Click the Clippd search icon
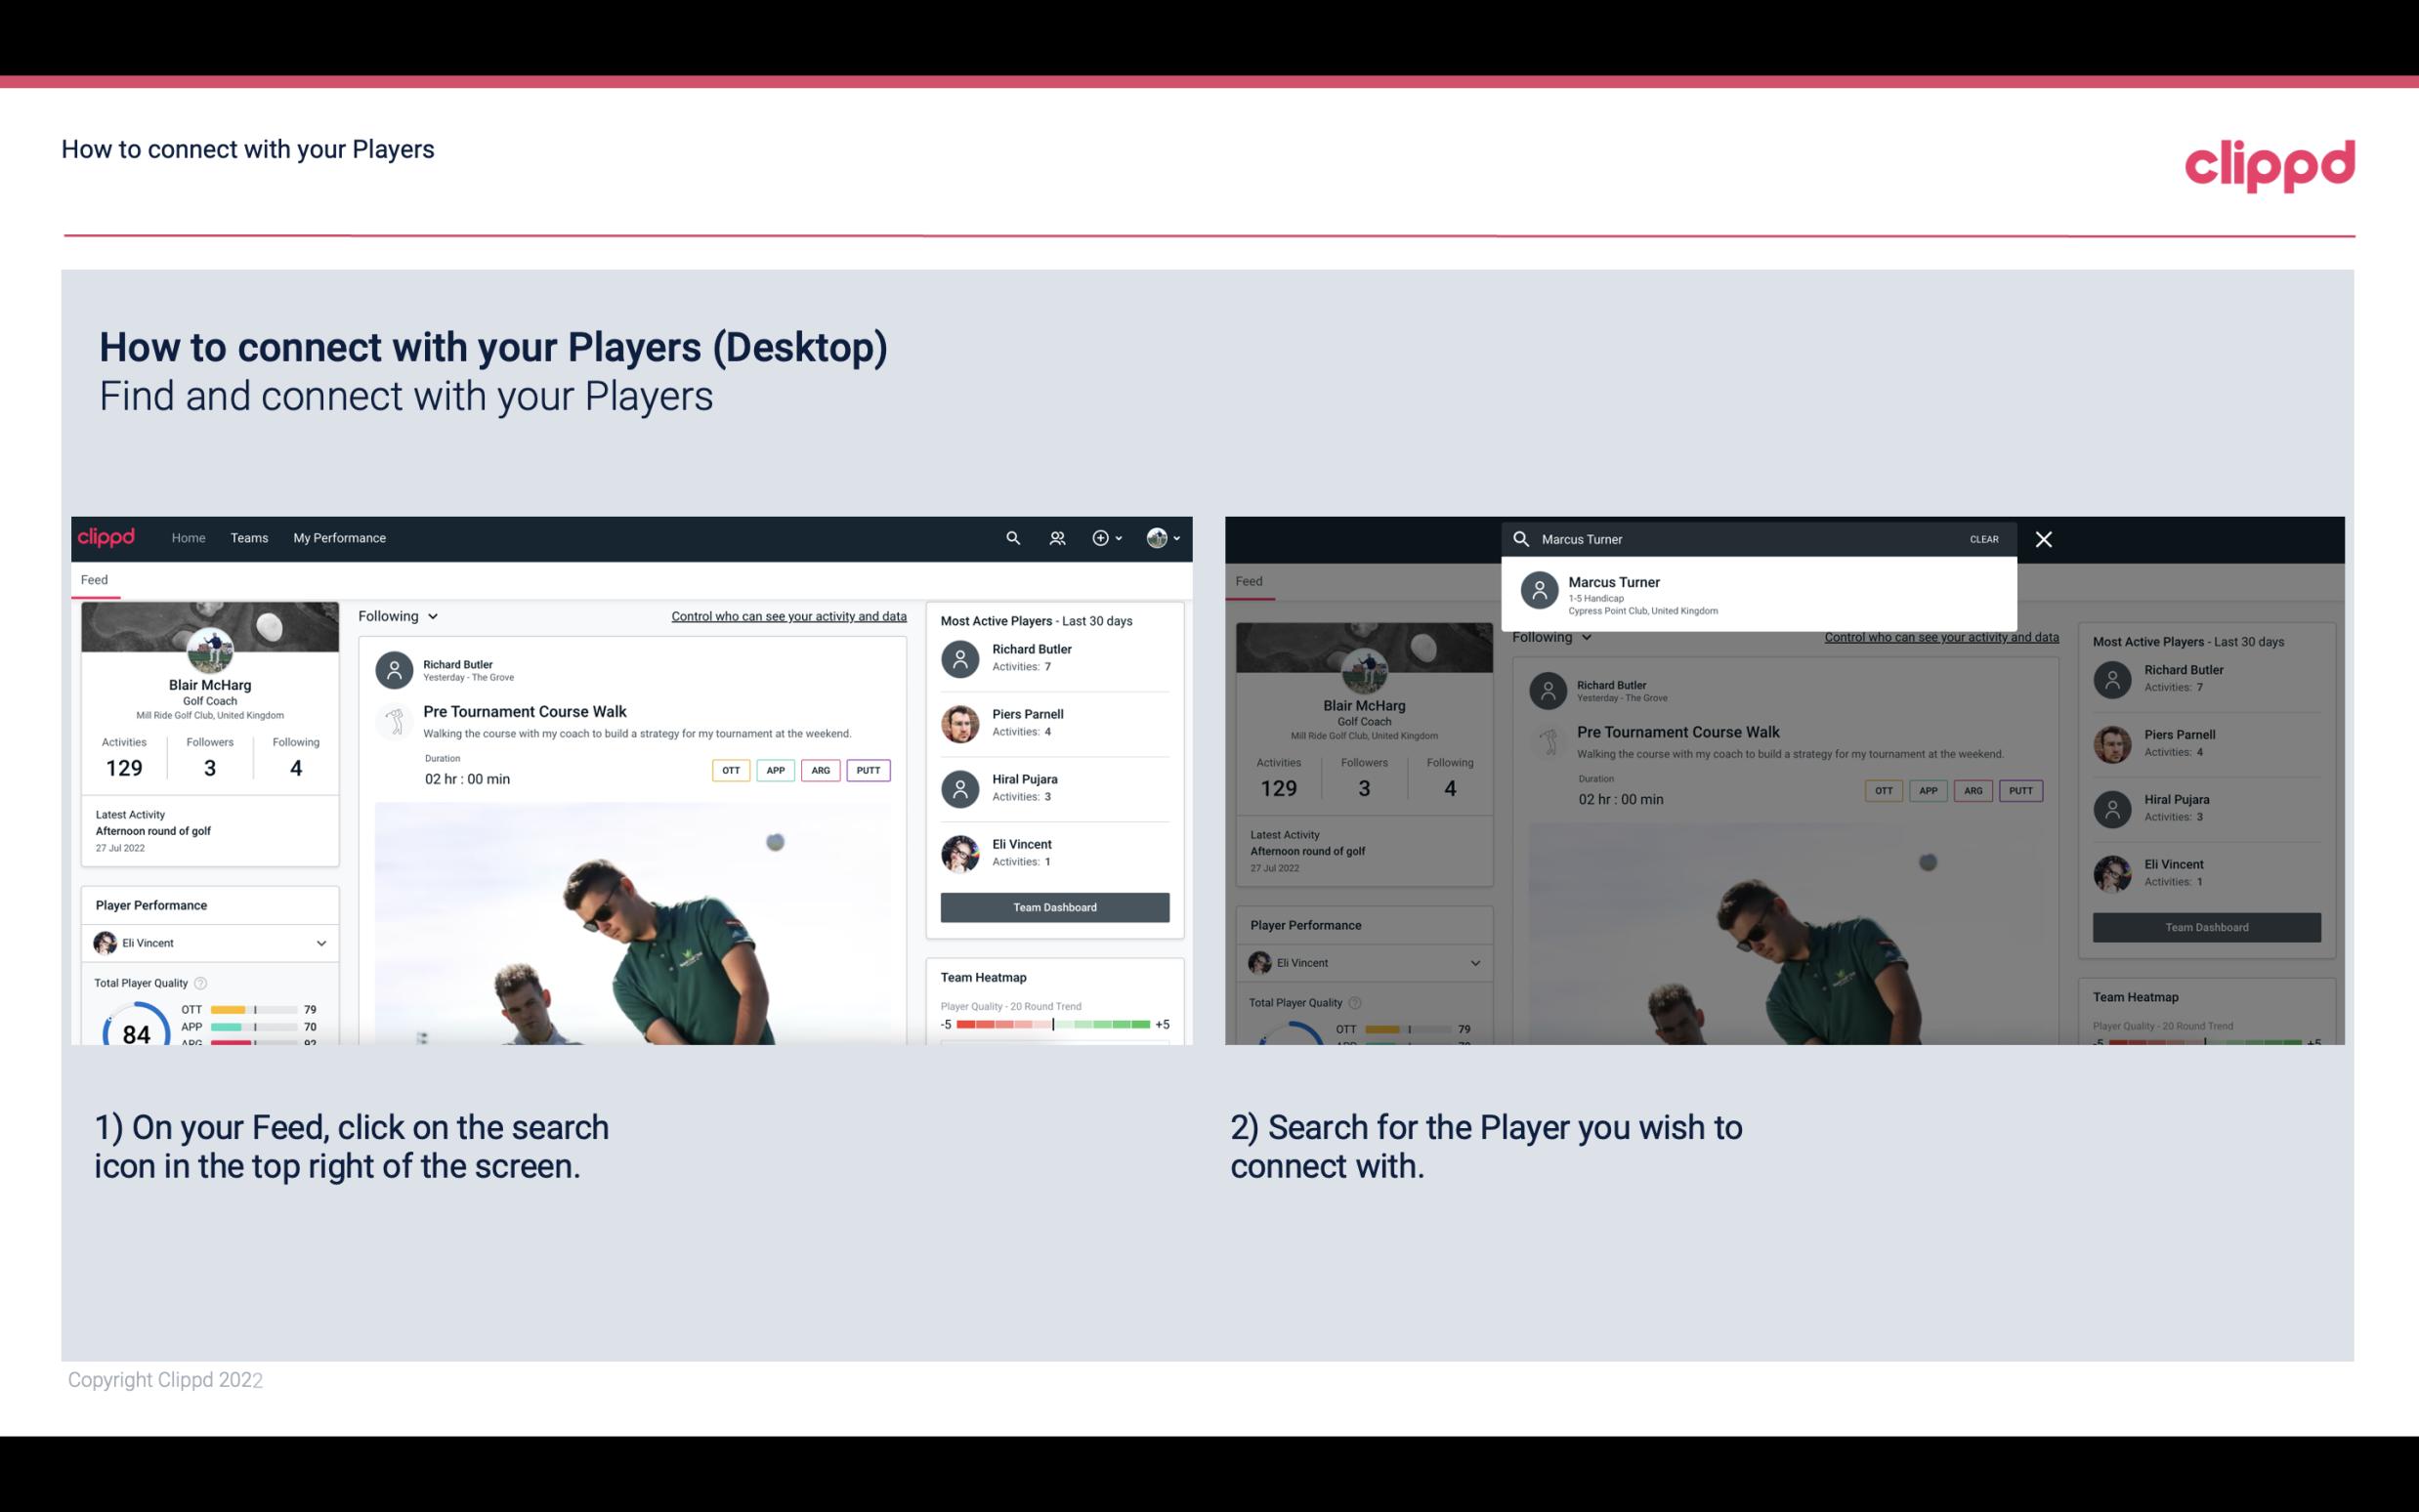 point(1012,538)
